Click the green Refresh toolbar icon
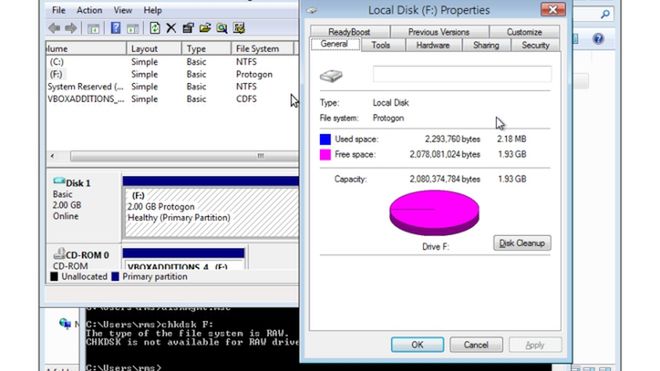Viewport: 660px width, 371px height. click(x=154, y=28)
